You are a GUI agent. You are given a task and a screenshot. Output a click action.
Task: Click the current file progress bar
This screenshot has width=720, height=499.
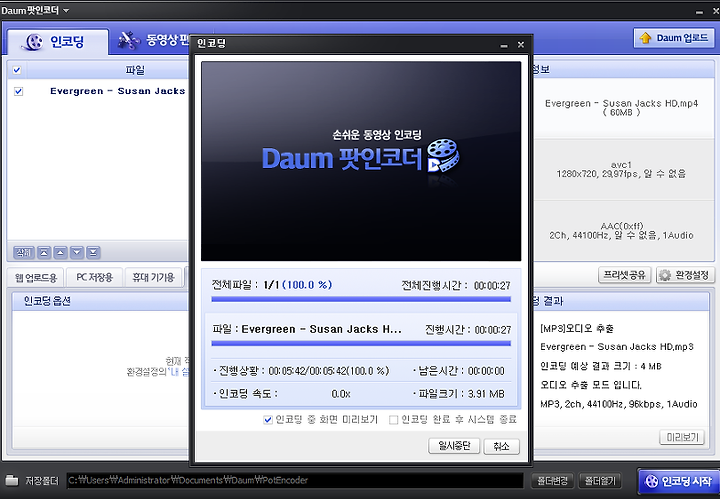(x=361, y=343)
